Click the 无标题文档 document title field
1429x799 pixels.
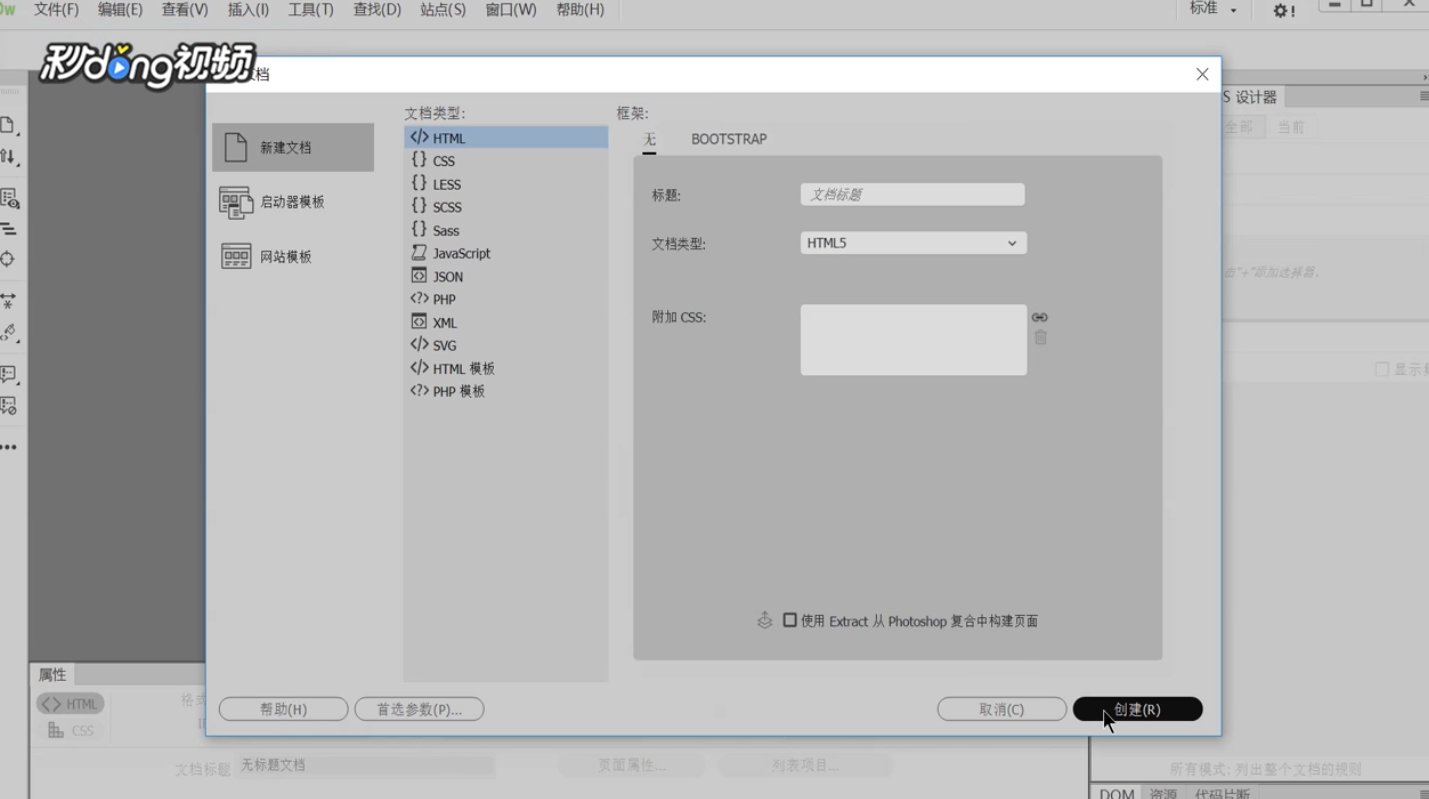[x=365, y=765]
